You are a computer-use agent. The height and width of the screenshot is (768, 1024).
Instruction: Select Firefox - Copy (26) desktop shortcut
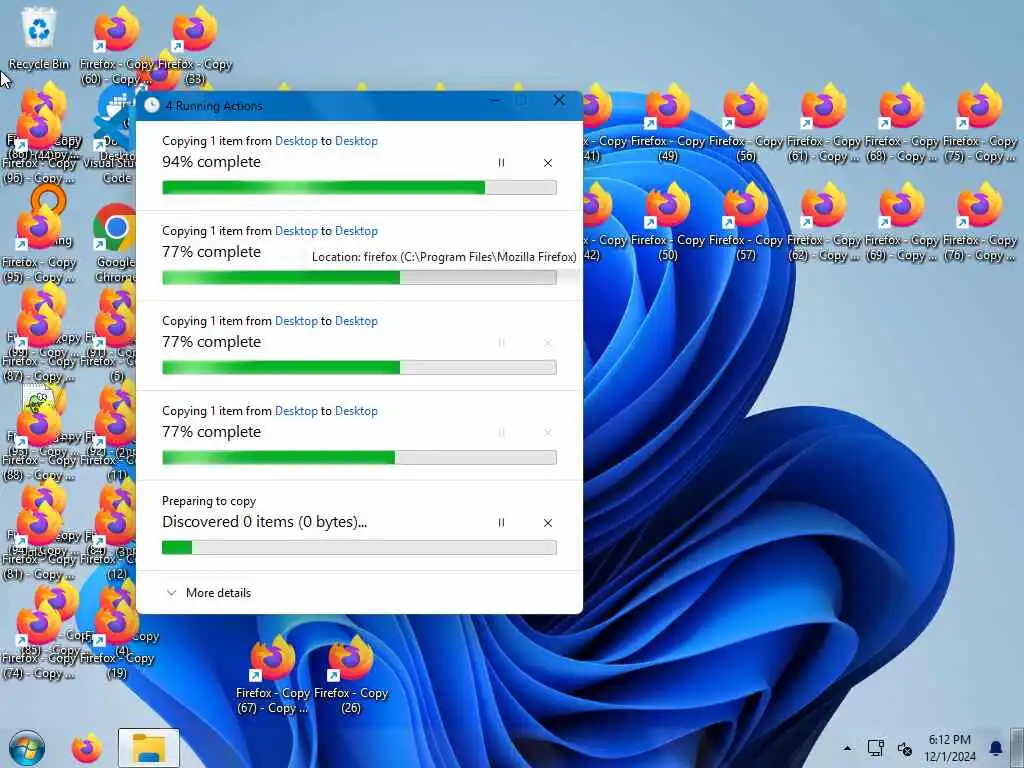tap(351, 675)
